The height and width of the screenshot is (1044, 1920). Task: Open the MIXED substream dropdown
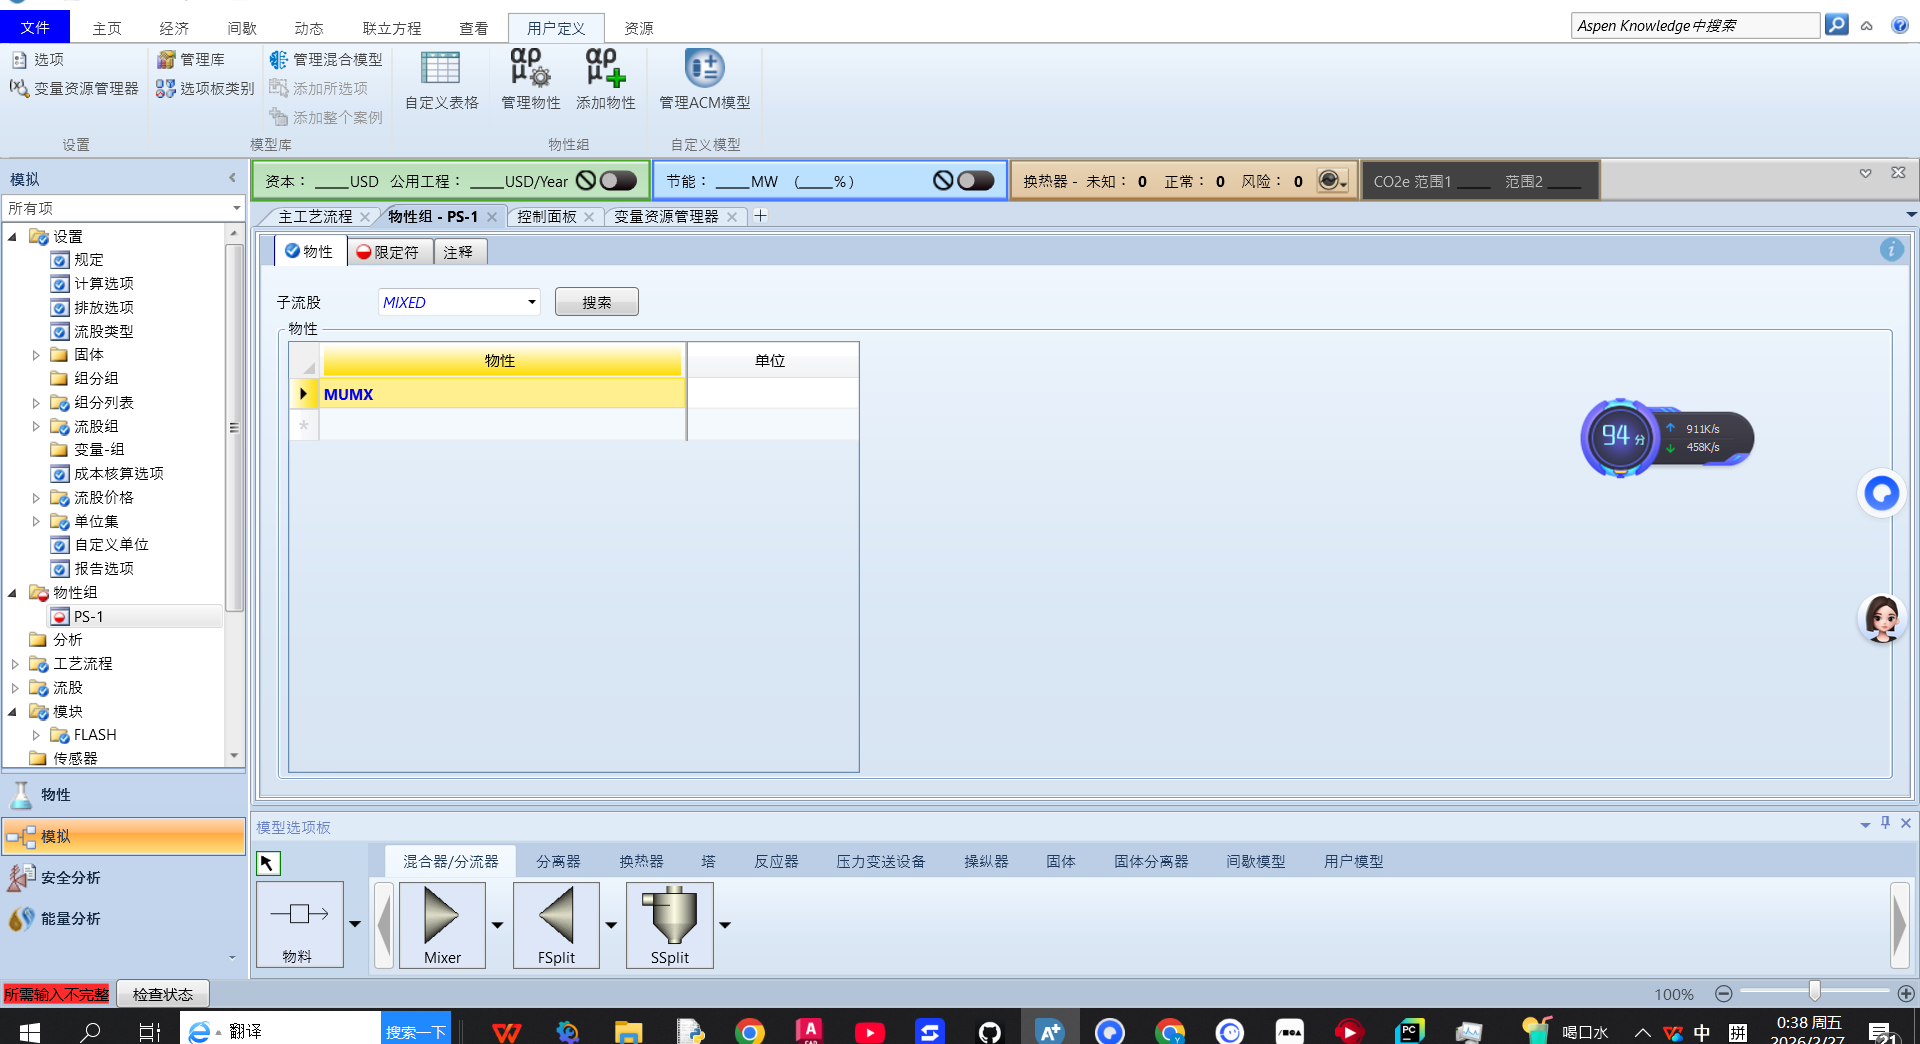click(532, 302)
